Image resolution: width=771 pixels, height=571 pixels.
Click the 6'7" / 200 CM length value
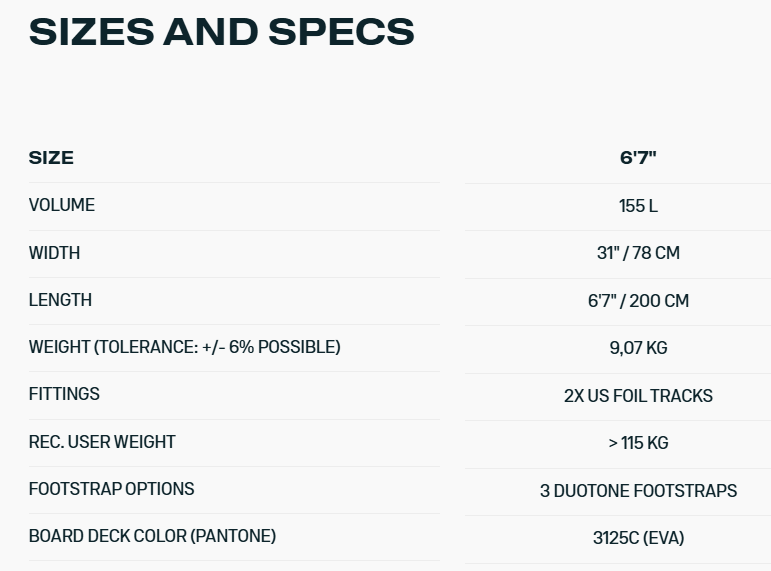(x=638, y=301)
